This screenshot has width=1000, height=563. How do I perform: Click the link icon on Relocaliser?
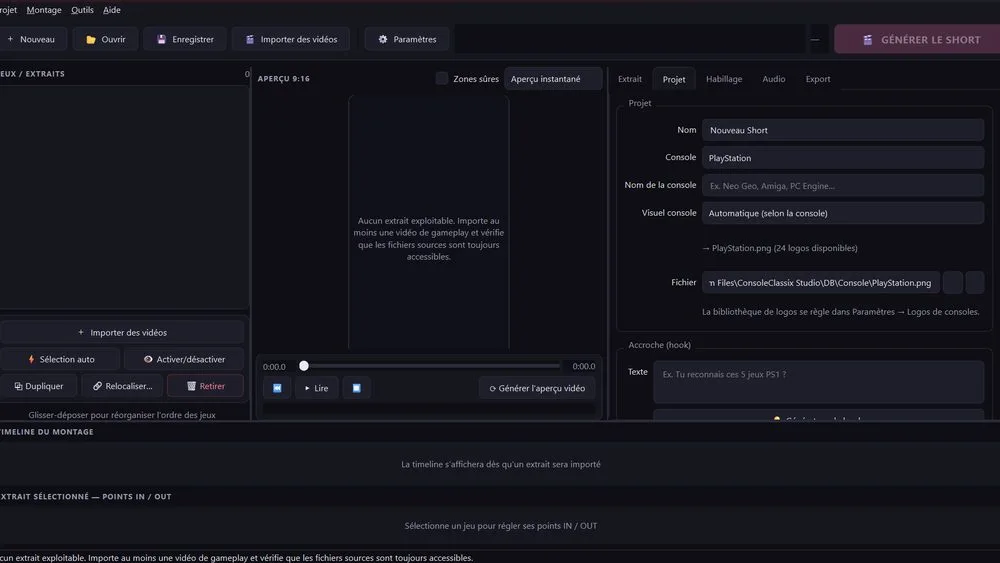tap(98, 386)
